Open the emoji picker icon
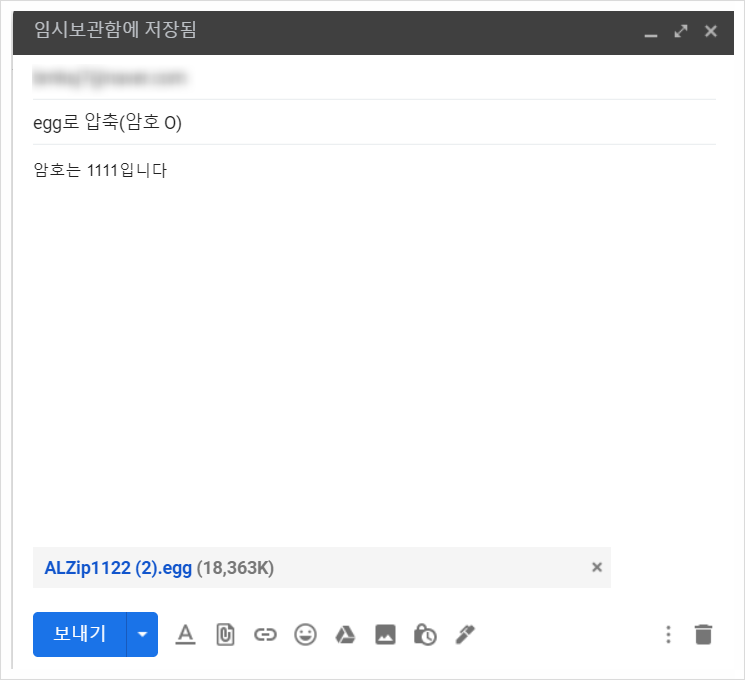The width and height of the screenshot is (745, 680). (x=305, y=634)
